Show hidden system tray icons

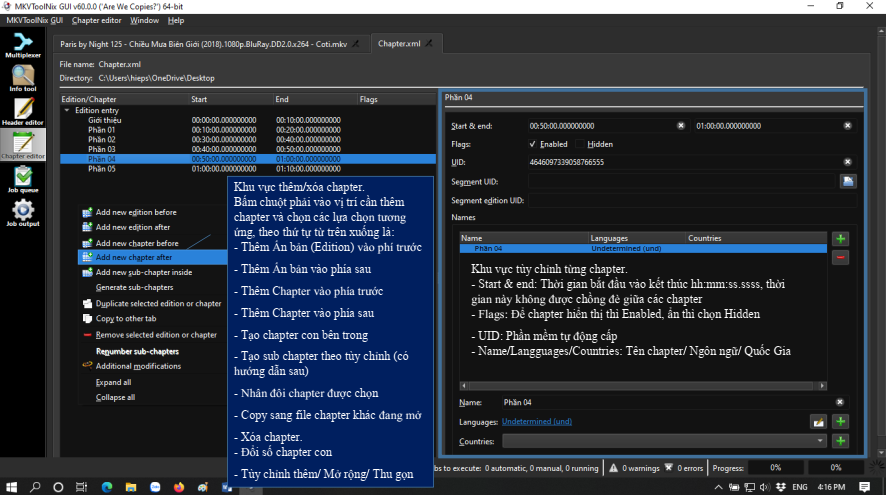point(718,487)
